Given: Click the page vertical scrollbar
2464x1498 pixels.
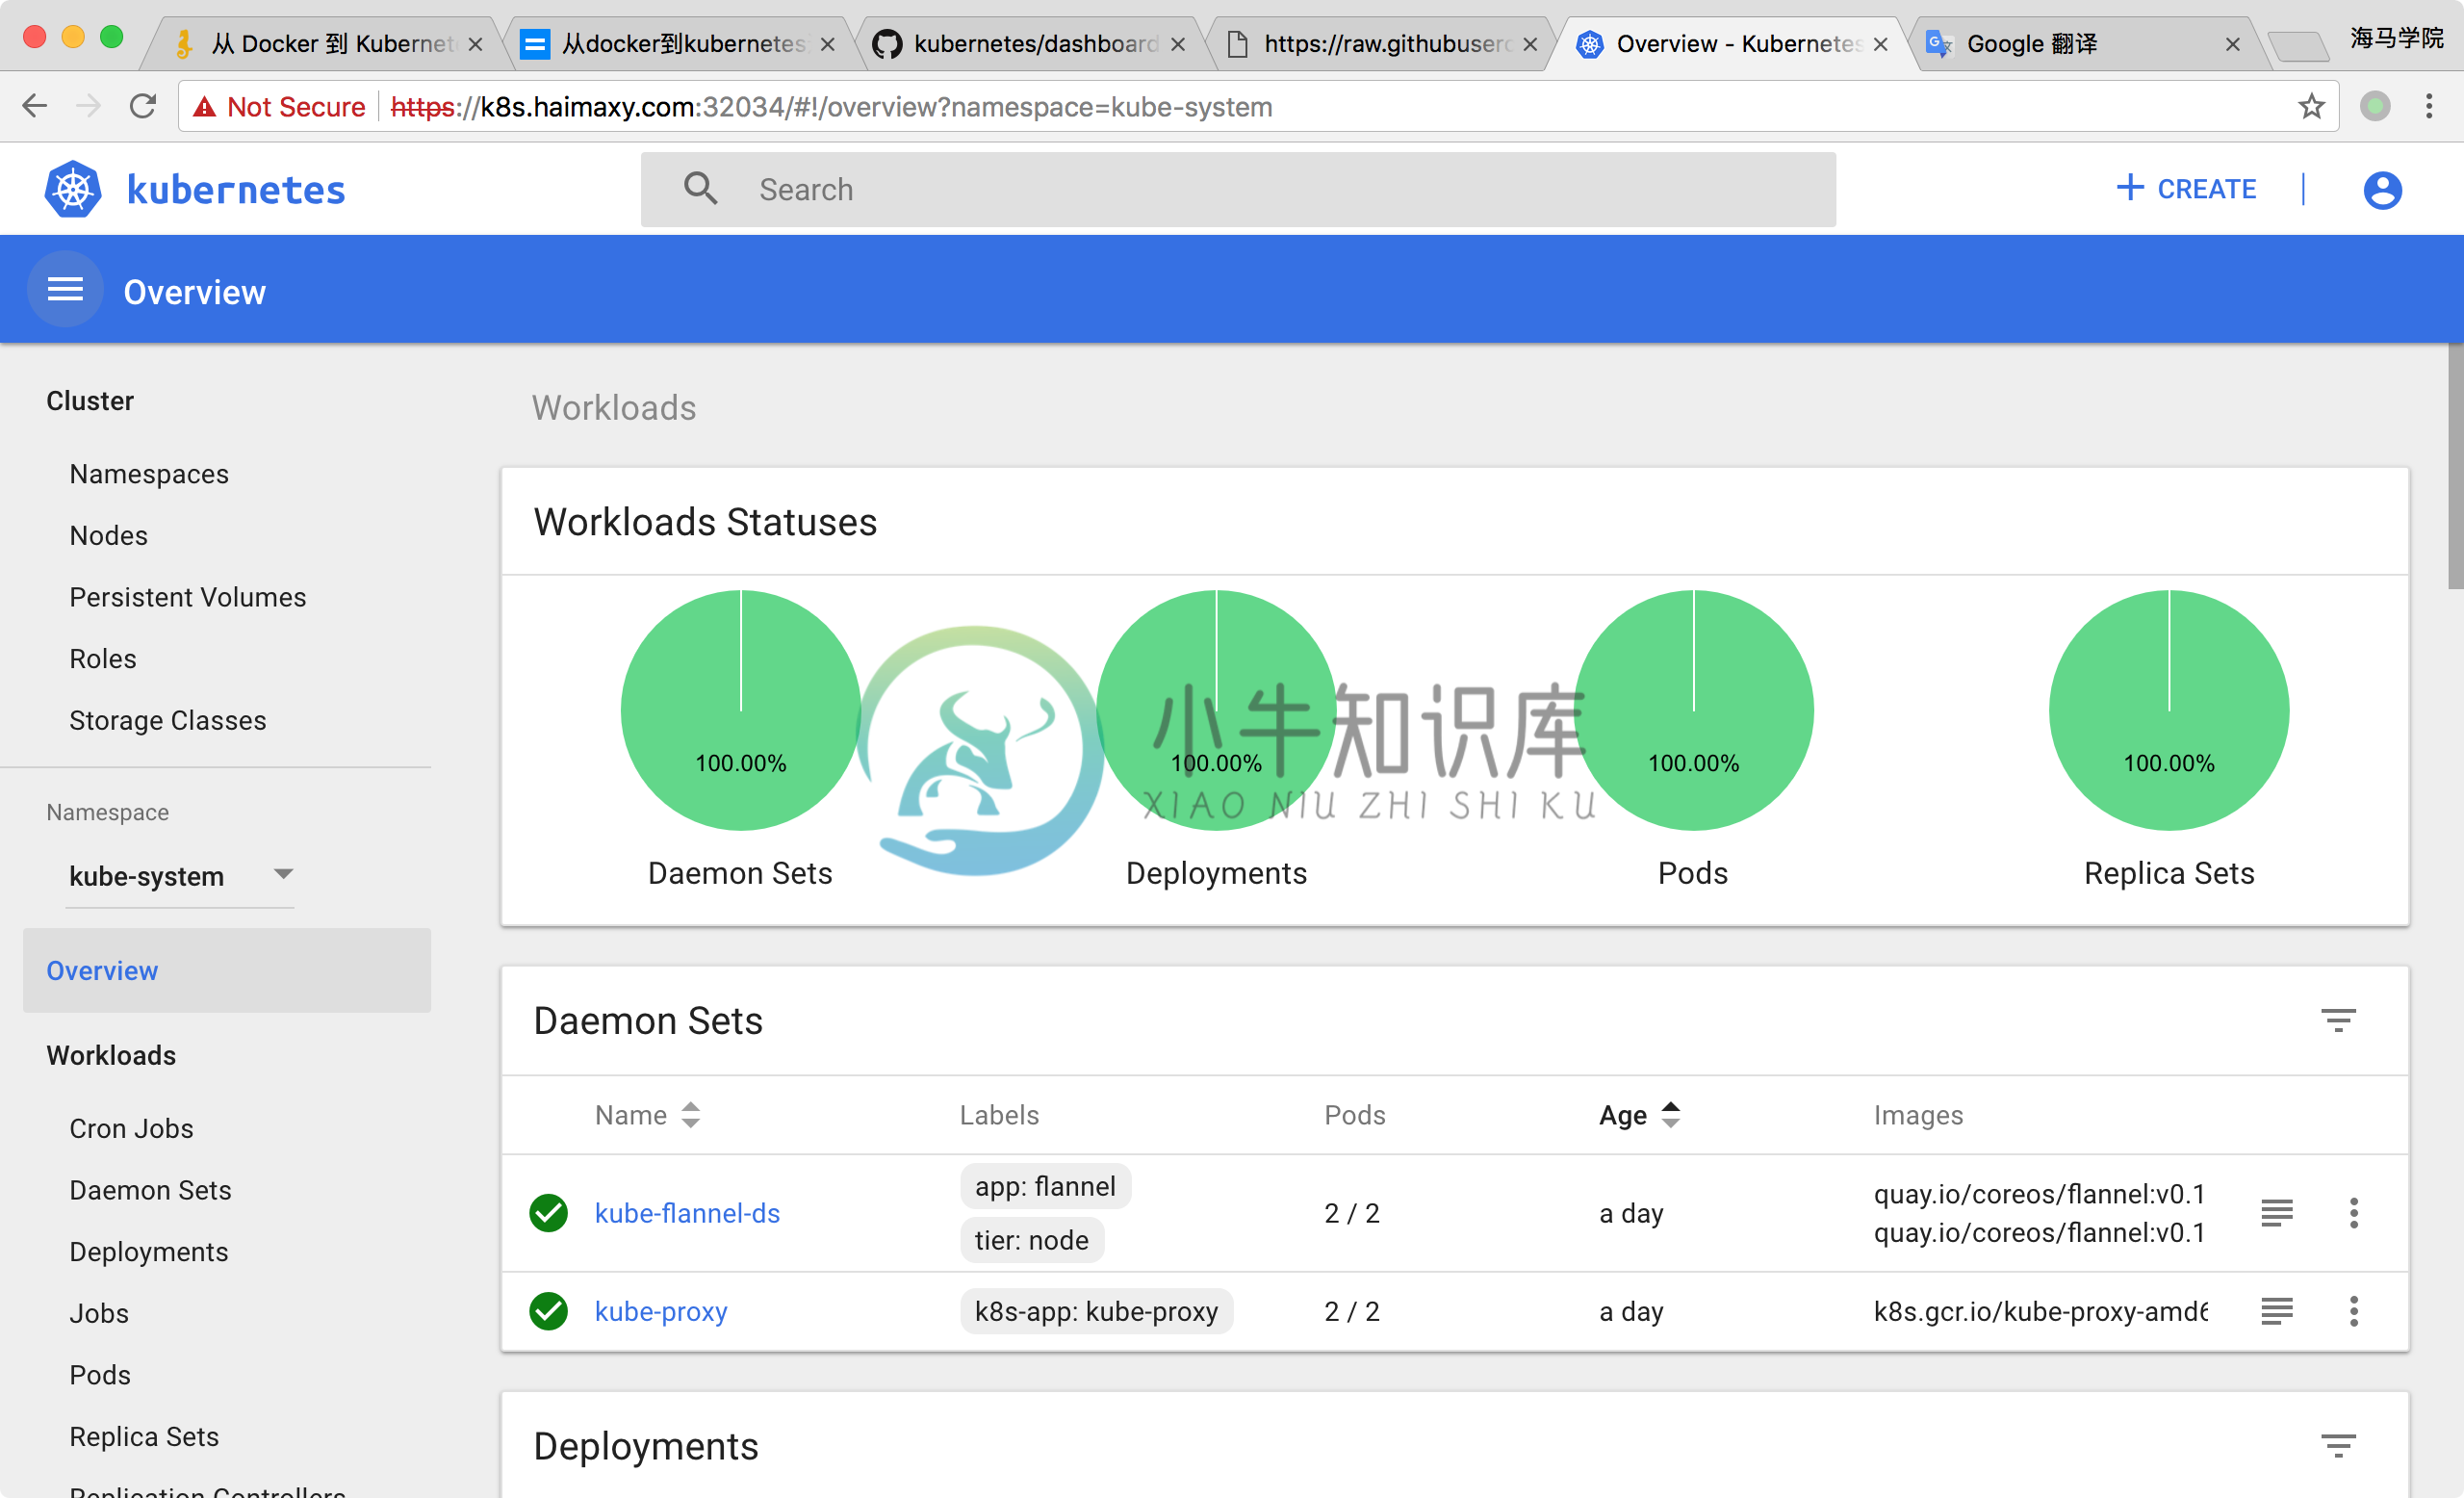Looking at the screenshot, I should (2455, 467).
